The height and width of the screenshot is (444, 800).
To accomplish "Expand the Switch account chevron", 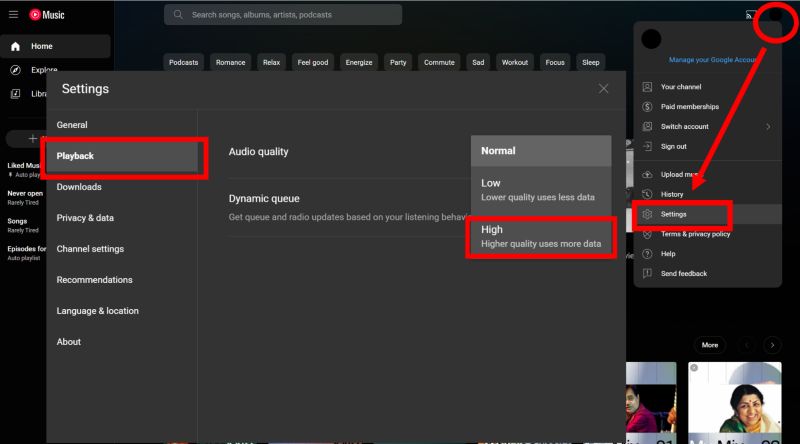I will [x=768, y=127].
